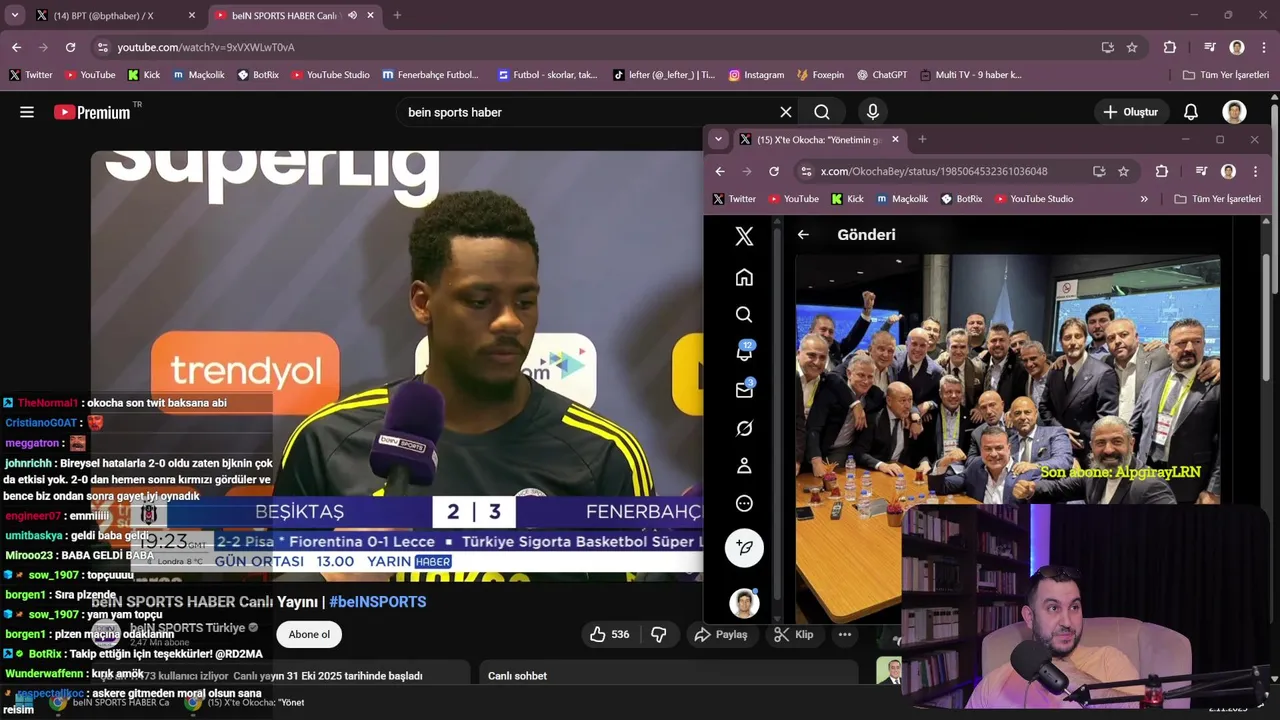Image resolution: width=1280 pixels, height=720 pixels.
Task: Reload the X window page
Action: [773, 171]
